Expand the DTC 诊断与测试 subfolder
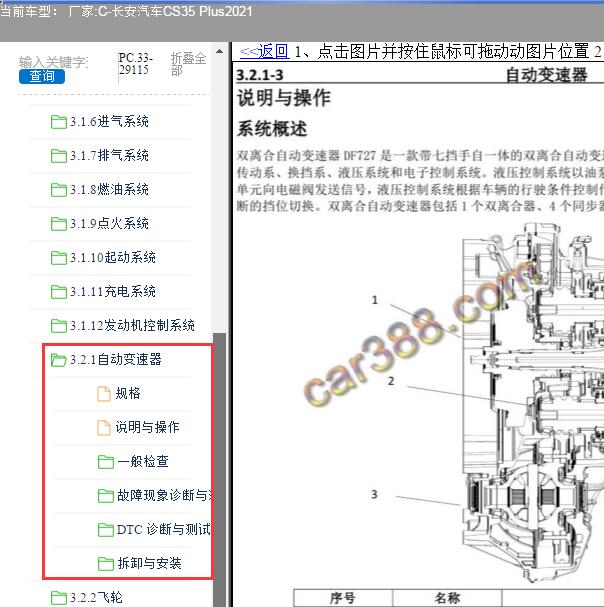This screenshot has width=604, height=607. coord(164,530)
